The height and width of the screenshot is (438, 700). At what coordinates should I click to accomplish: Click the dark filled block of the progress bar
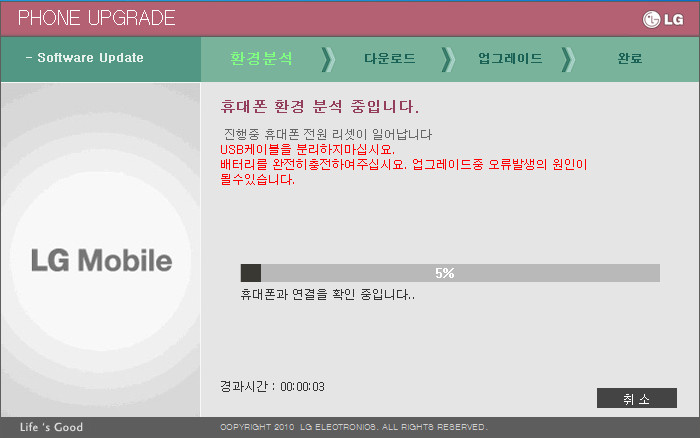(250, 273)
